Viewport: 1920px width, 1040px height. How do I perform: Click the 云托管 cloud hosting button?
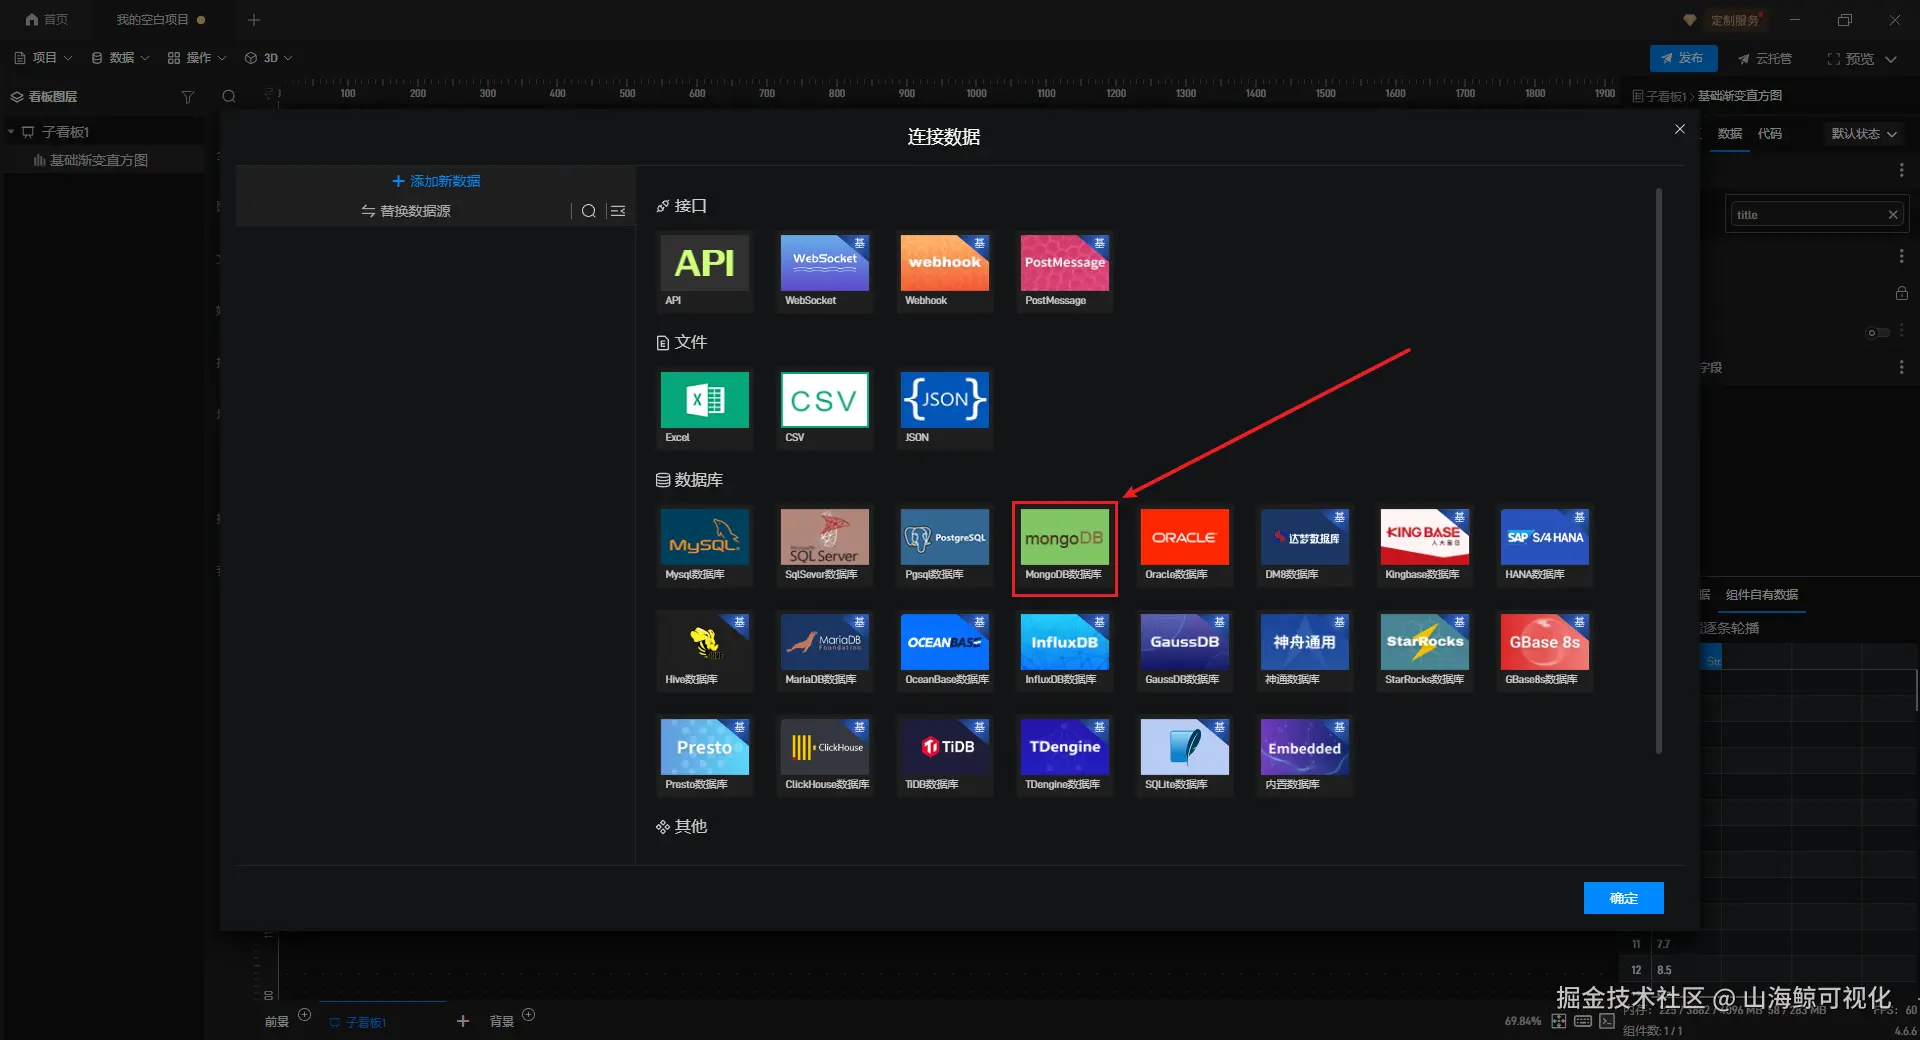1765,58
